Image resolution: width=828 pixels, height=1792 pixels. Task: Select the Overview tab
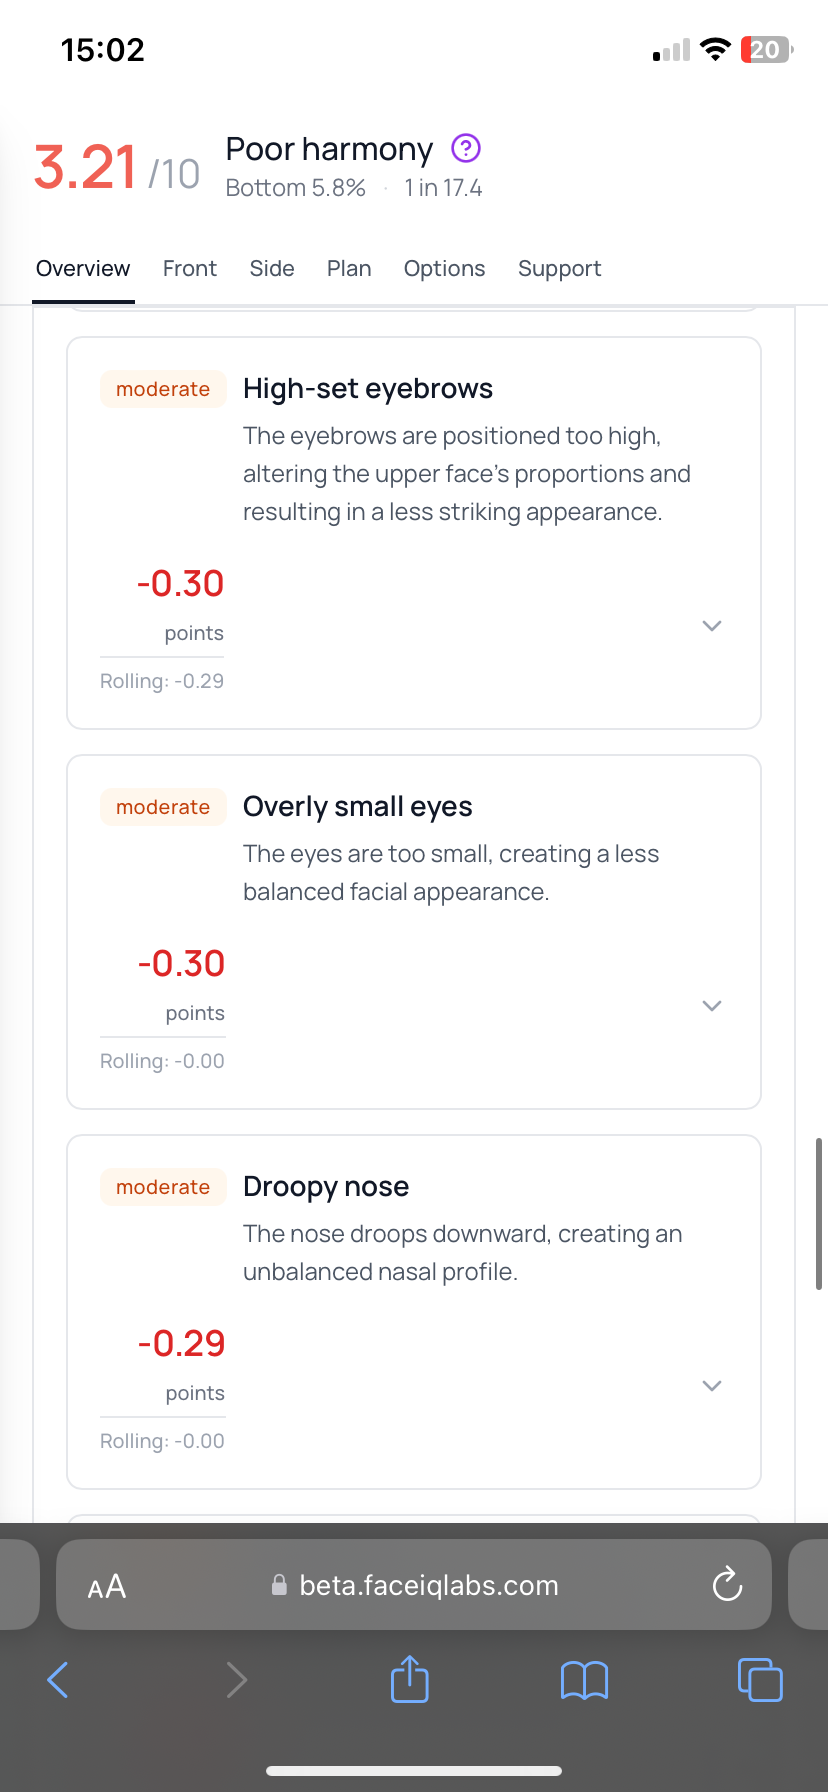[83, 269]
